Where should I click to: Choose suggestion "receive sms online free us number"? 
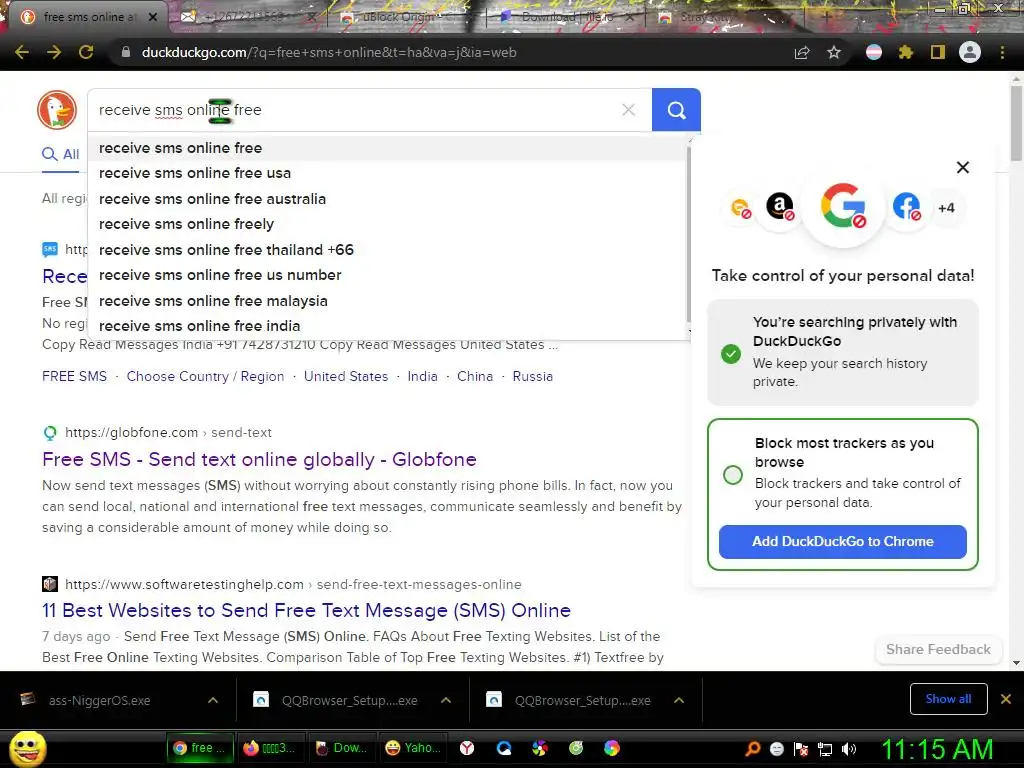[388, 275]
